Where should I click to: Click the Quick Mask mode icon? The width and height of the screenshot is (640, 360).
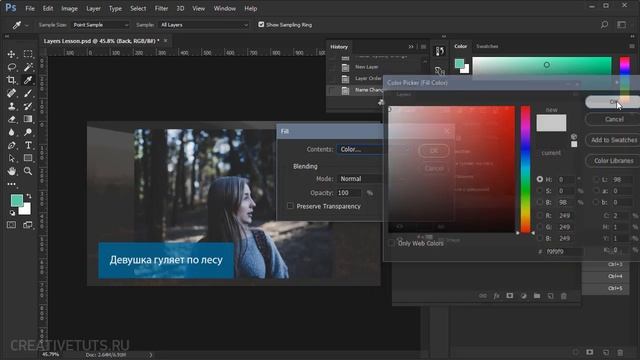point(11,225)
